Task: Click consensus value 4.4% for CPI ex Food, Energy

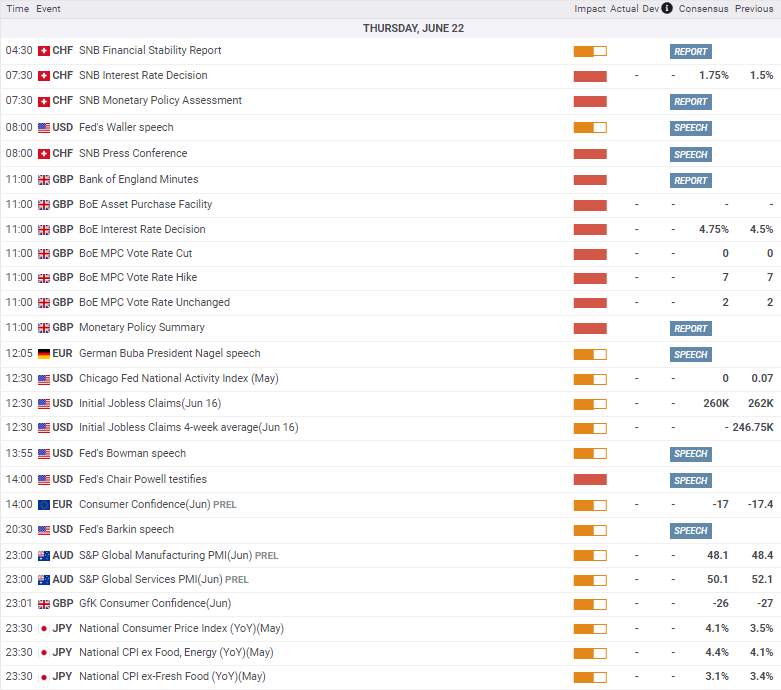Action: (x=717, y=652)
